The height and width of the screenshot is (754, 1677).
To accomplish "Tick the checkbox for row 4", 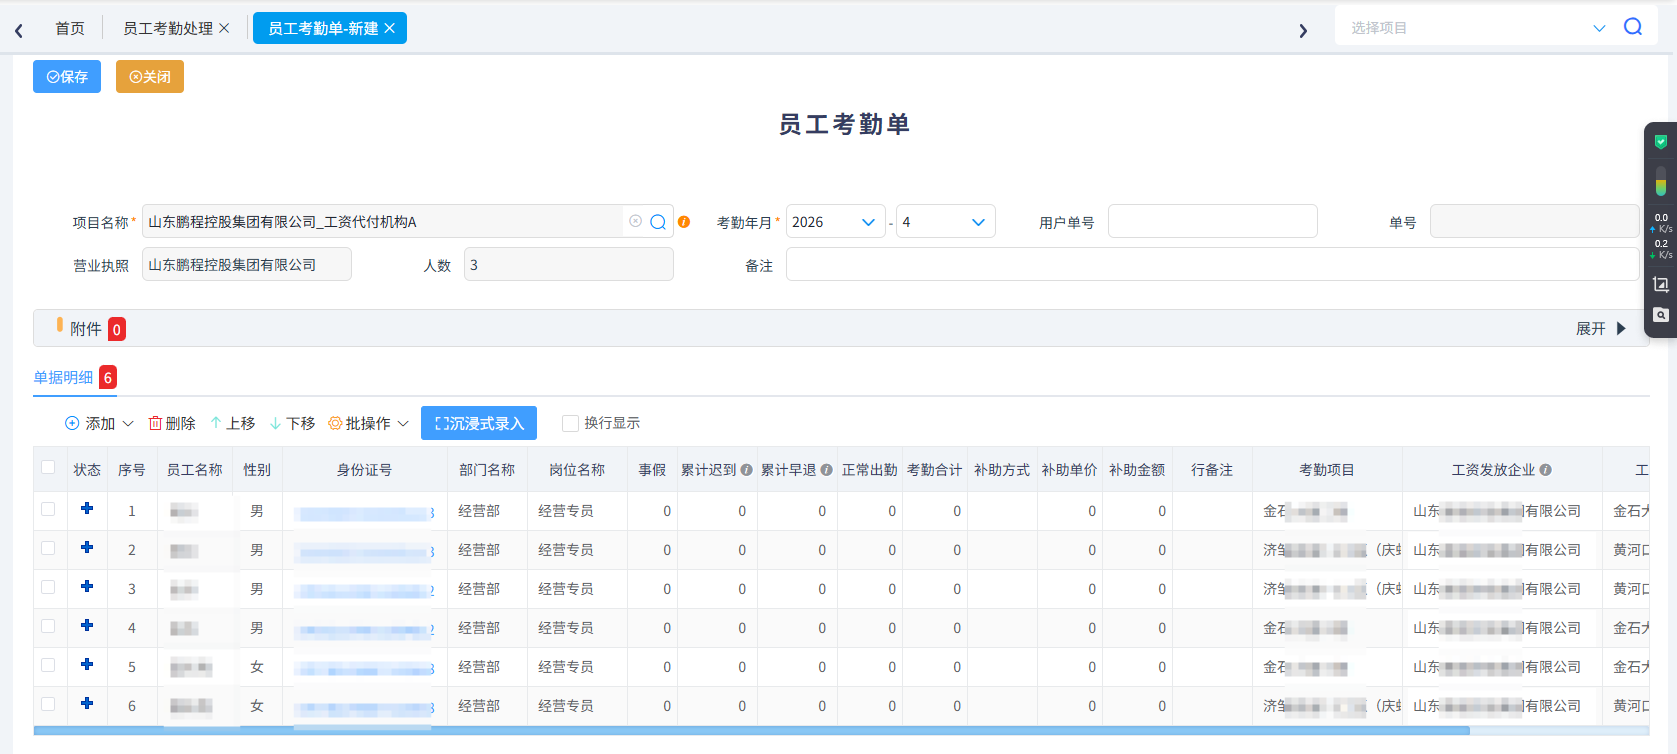I will tap(48, 626).
